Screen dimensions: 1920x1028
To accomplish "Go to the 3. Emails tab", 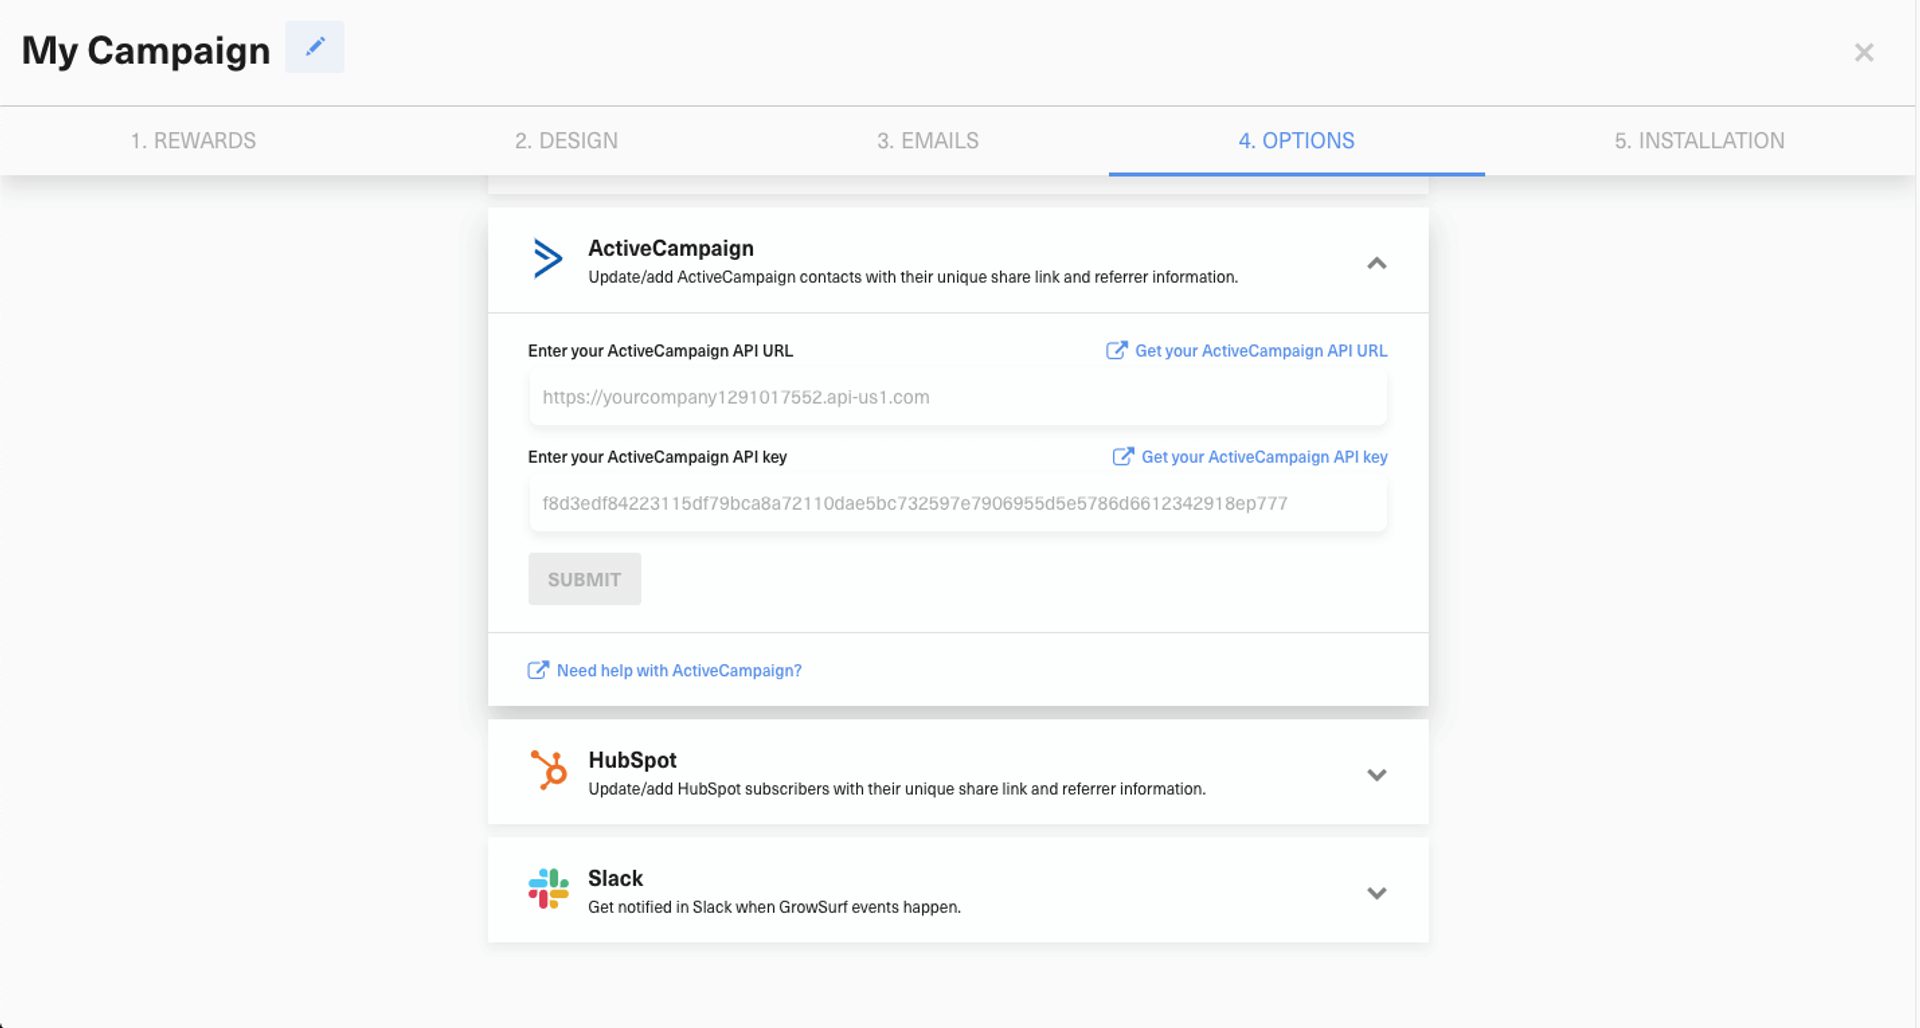I will [x=927, y=141].
